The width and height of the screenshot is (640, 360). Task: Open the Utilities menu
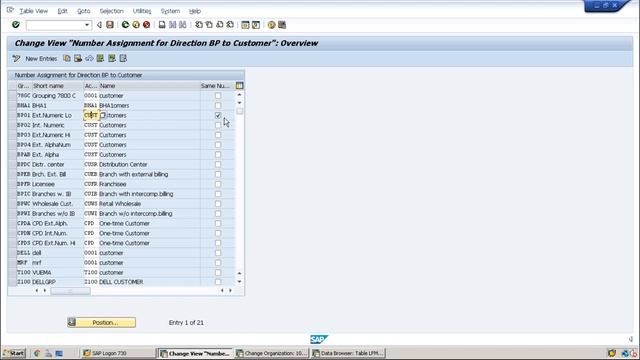[x=142, y=11]
